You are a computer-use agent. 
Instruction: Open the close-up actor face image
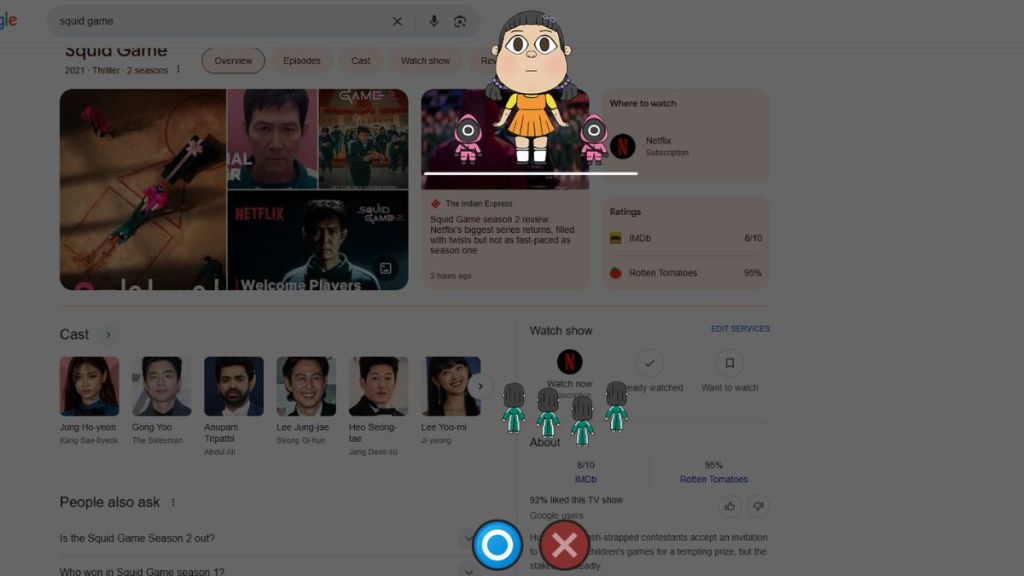pos(272,139)
